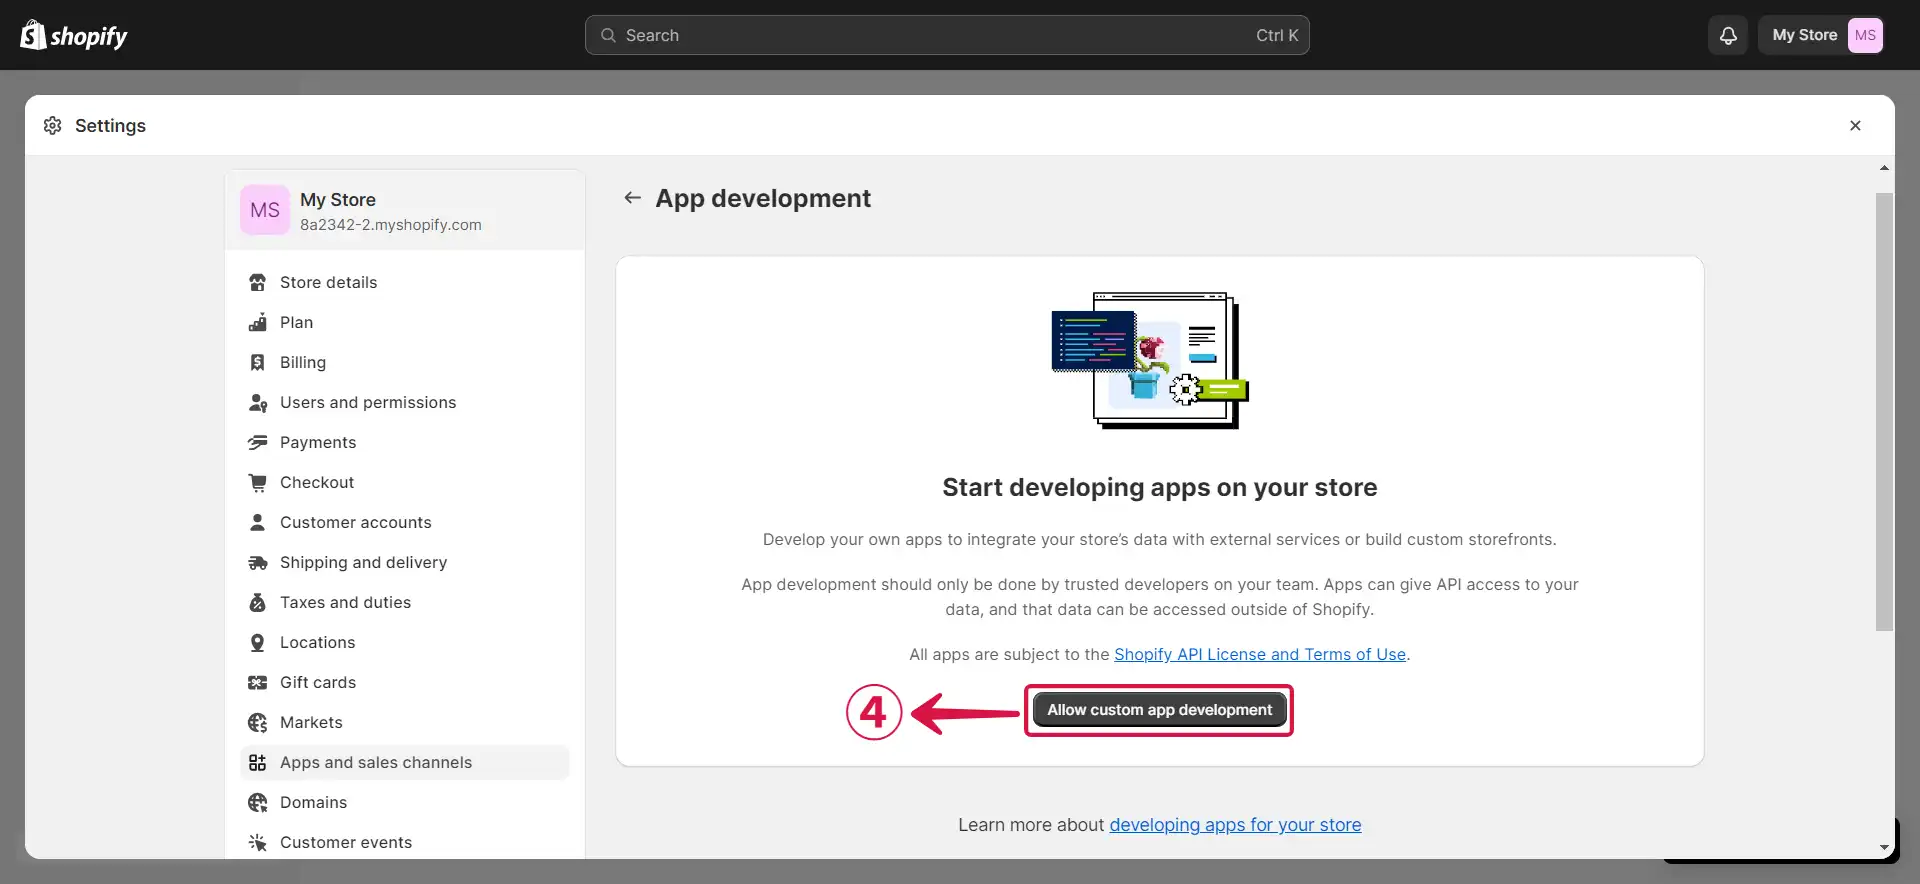Select Customer accounts
The width and height of the screenshot is (1920, 884).
[405, 522]
